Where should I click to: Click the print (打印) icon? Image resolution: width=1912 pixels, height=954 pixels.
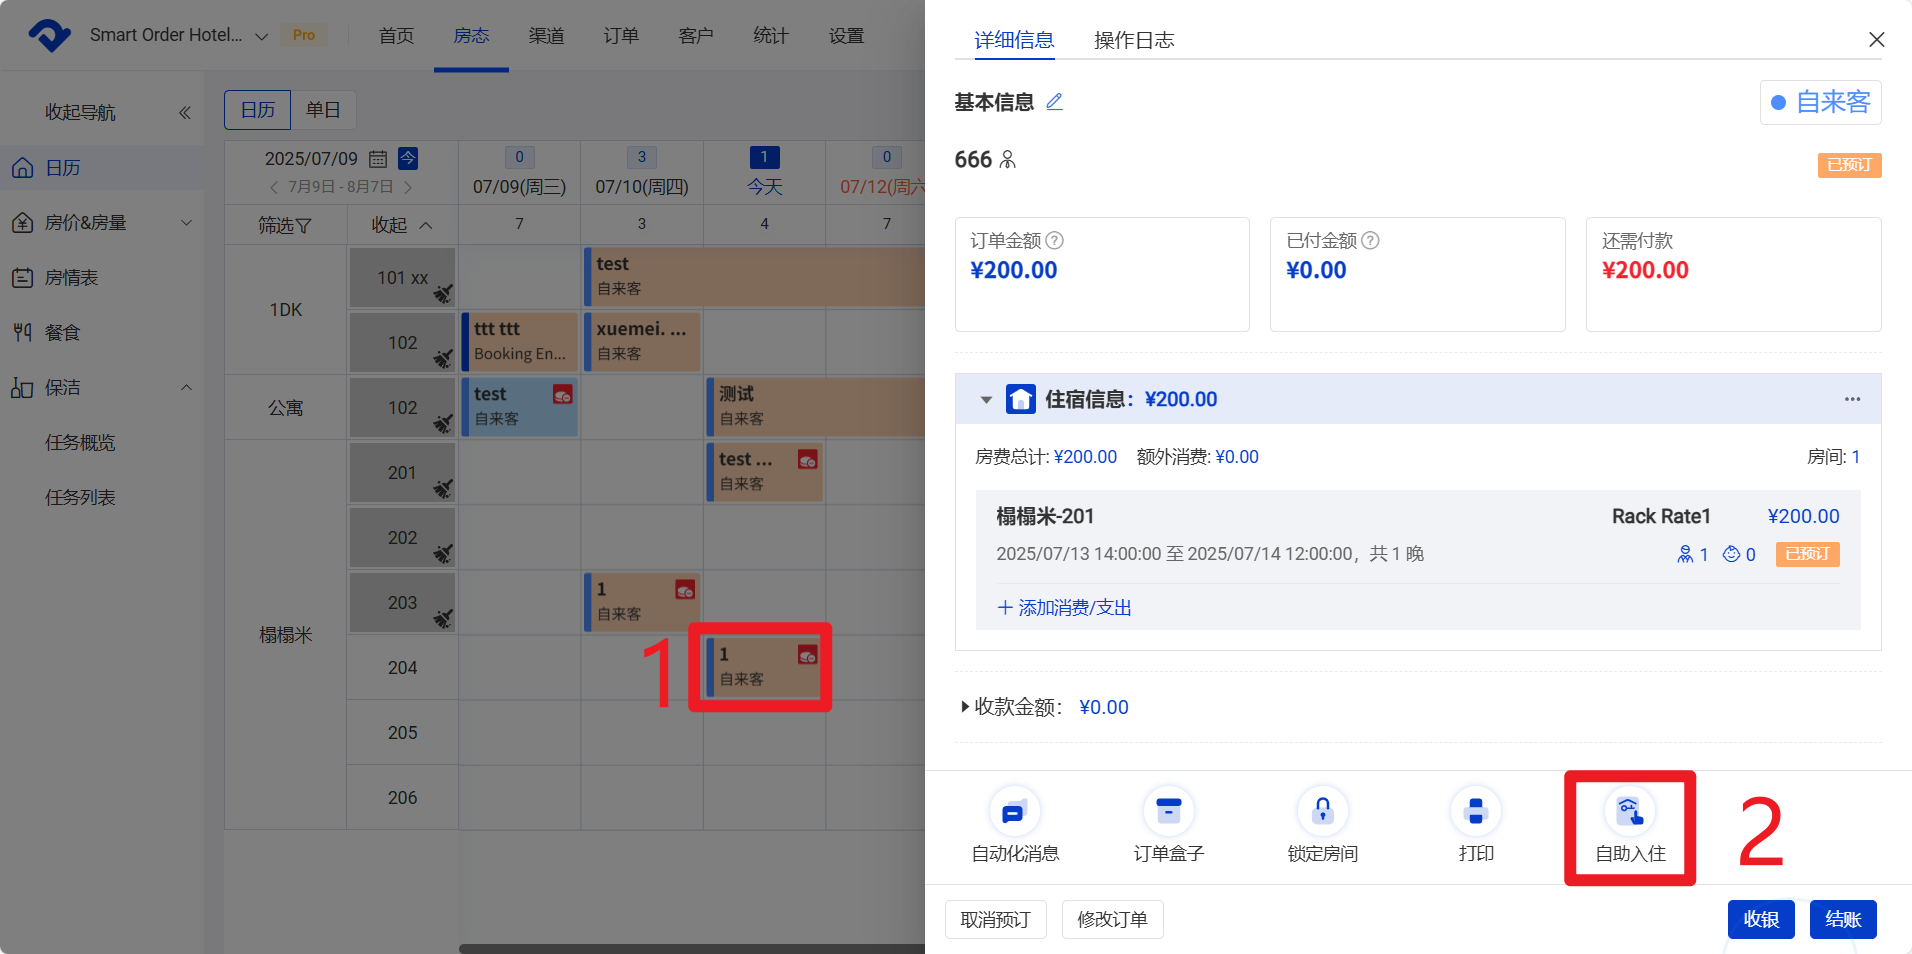tap(1475, 812)
